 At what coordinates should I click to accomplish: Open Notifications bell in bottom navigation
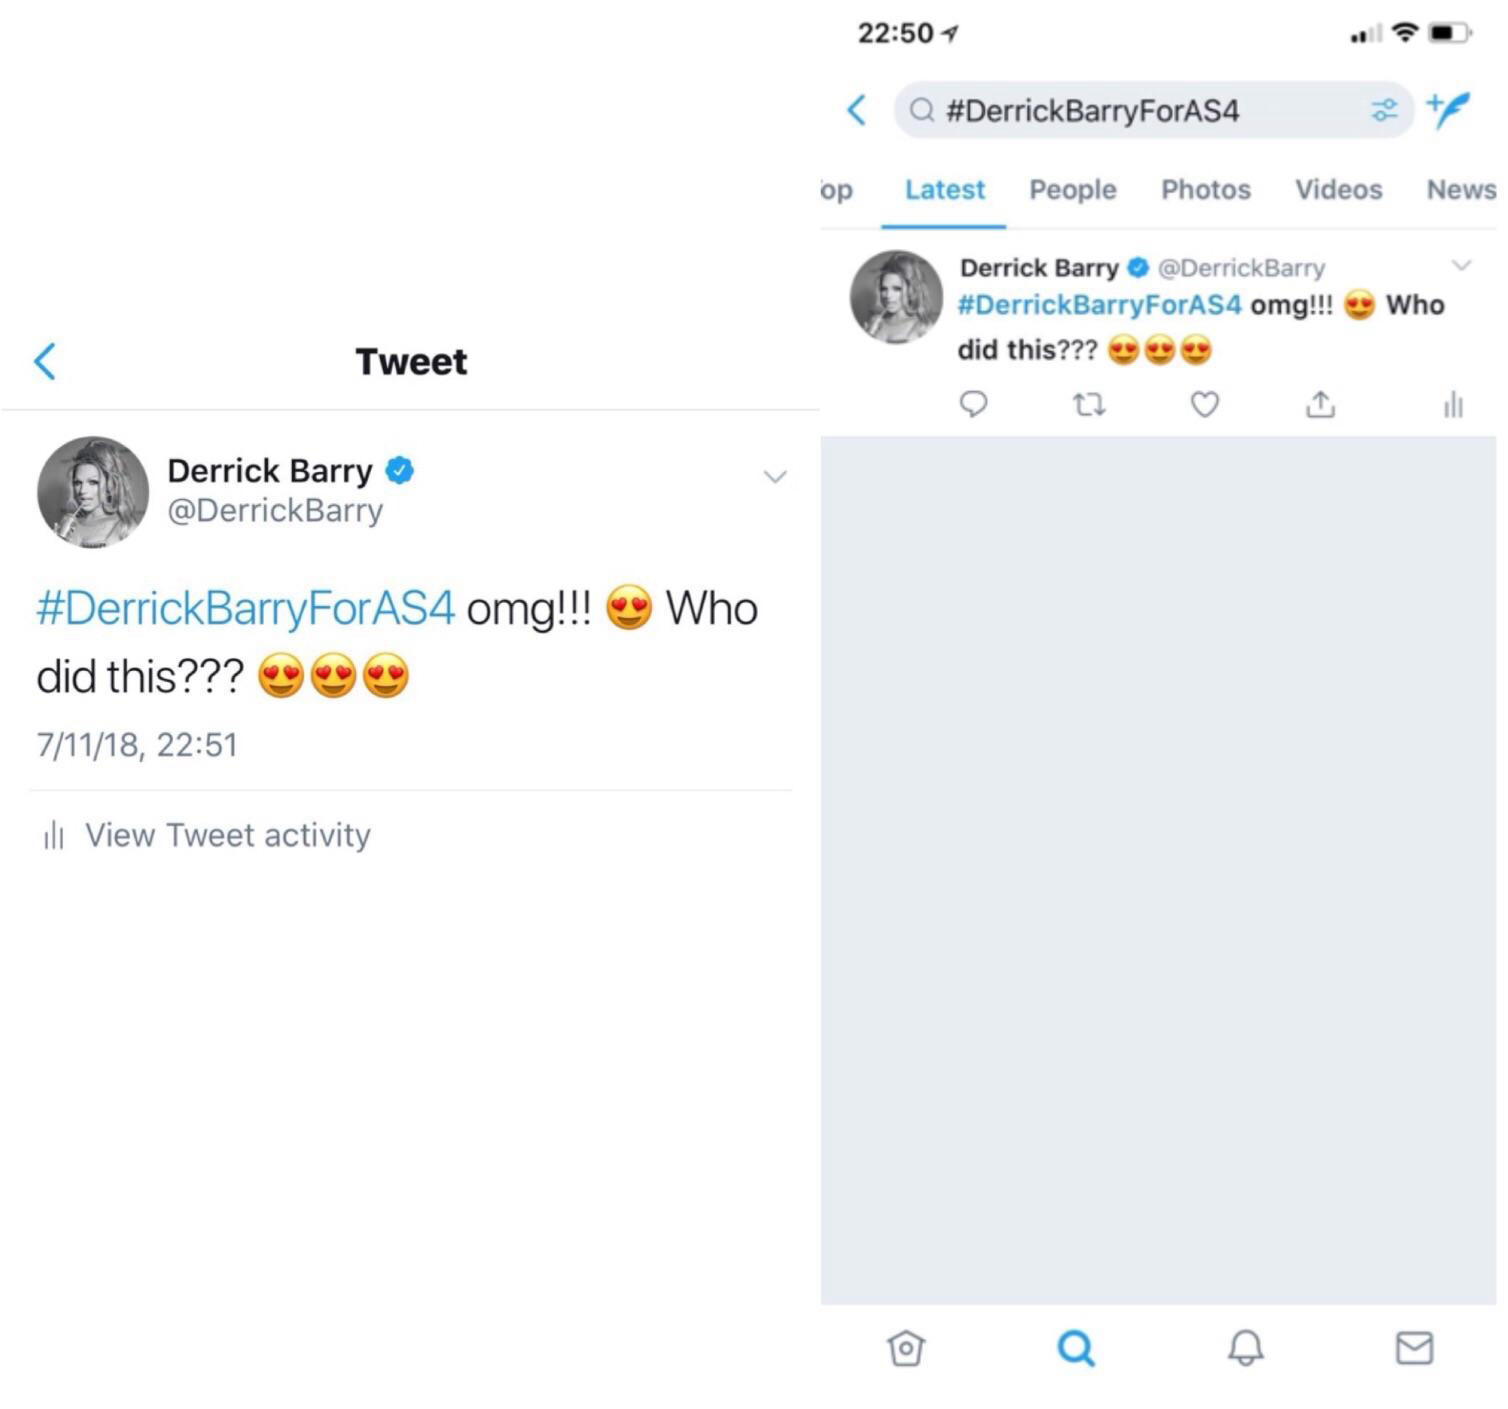pos(1246,1348)
